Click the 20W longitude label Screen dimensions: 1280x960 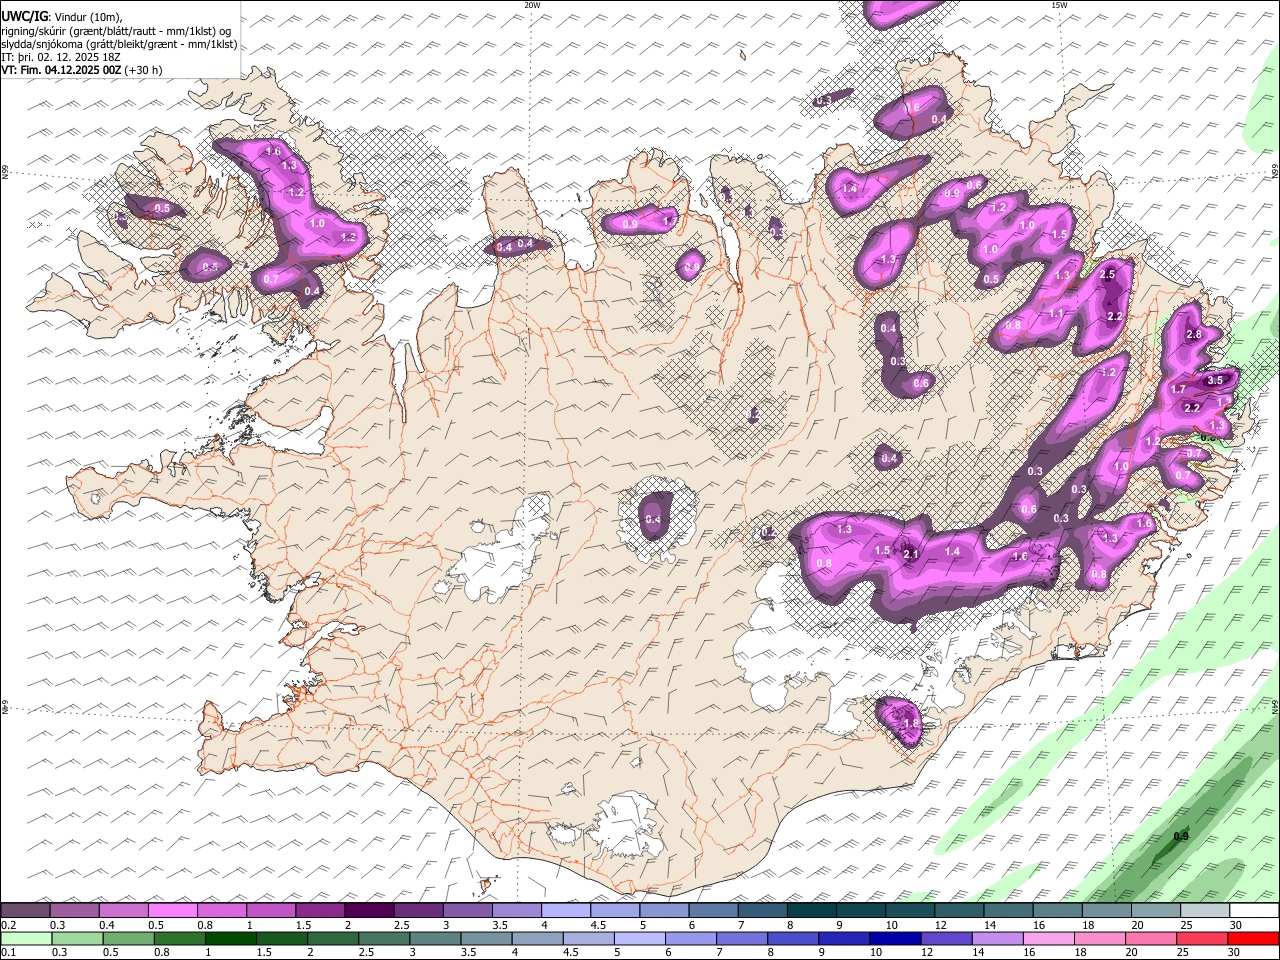(x=532, y=5)
